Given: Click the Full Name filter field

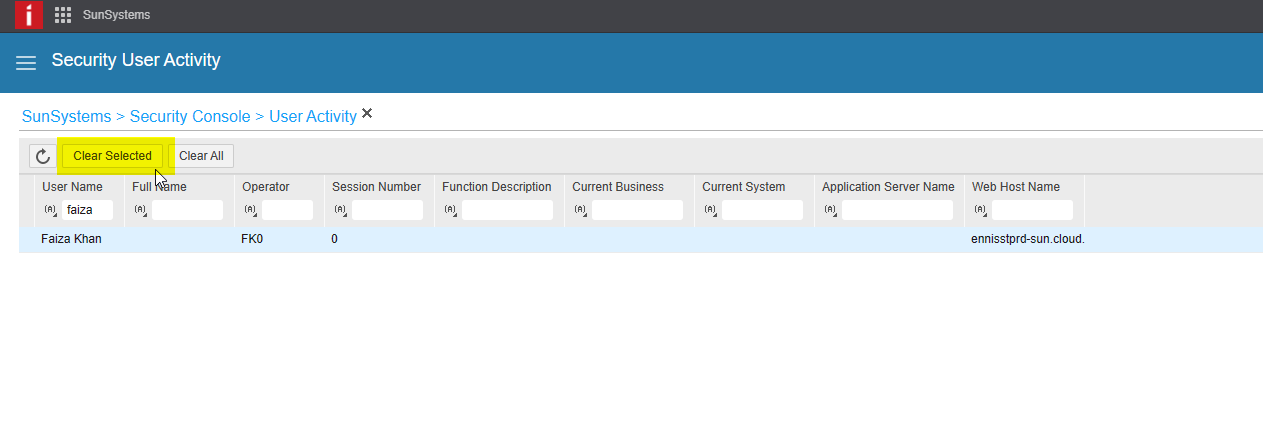Looking at the screenshot, I should coord(187,210).
